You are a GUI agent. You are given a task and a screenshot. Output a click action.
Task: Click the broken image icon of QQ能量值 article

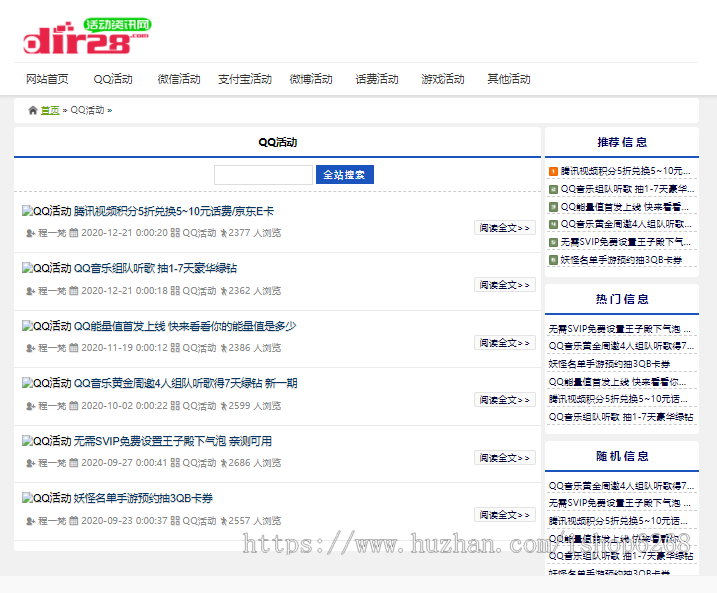27,326
